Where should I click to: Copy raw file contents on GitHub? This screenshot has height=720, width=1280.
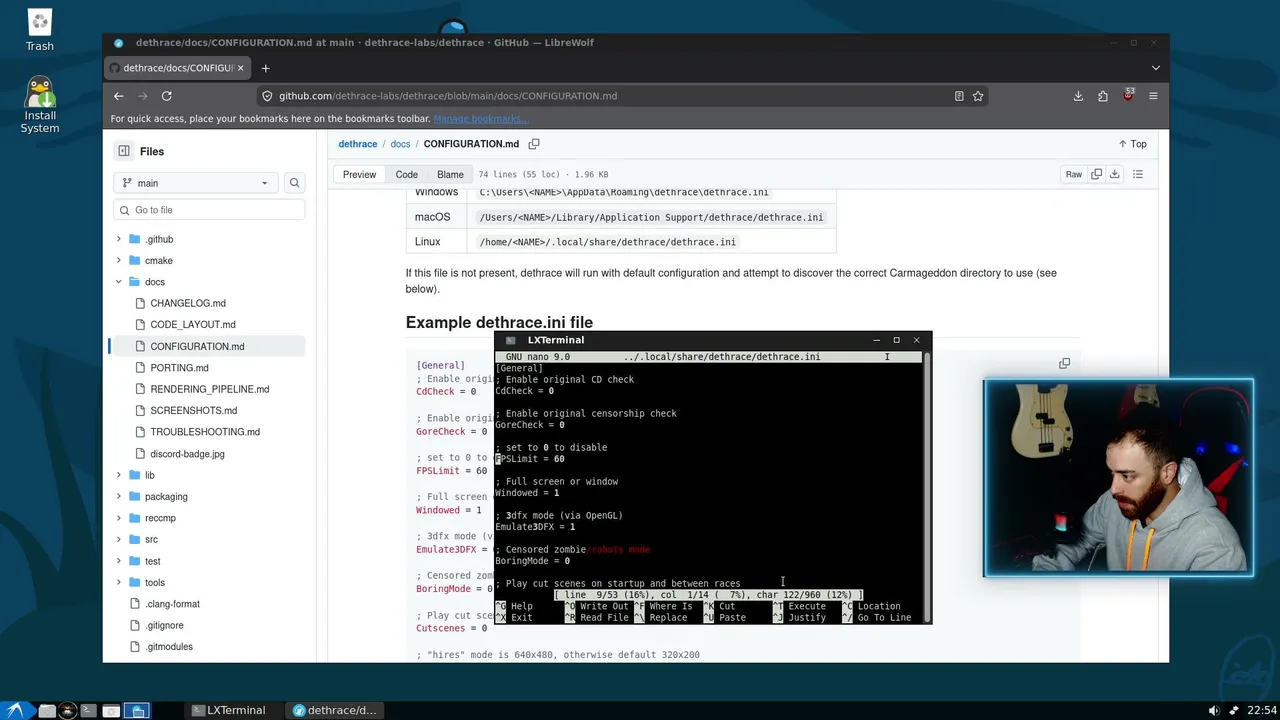click(1097, 174)
